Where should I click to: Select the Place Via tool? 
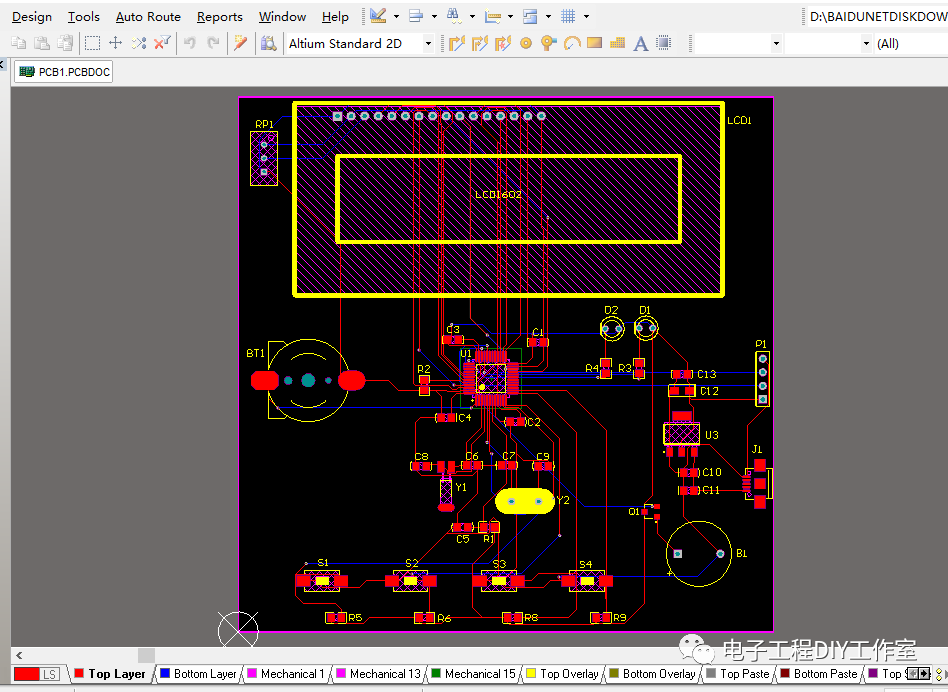coord(548,43)
